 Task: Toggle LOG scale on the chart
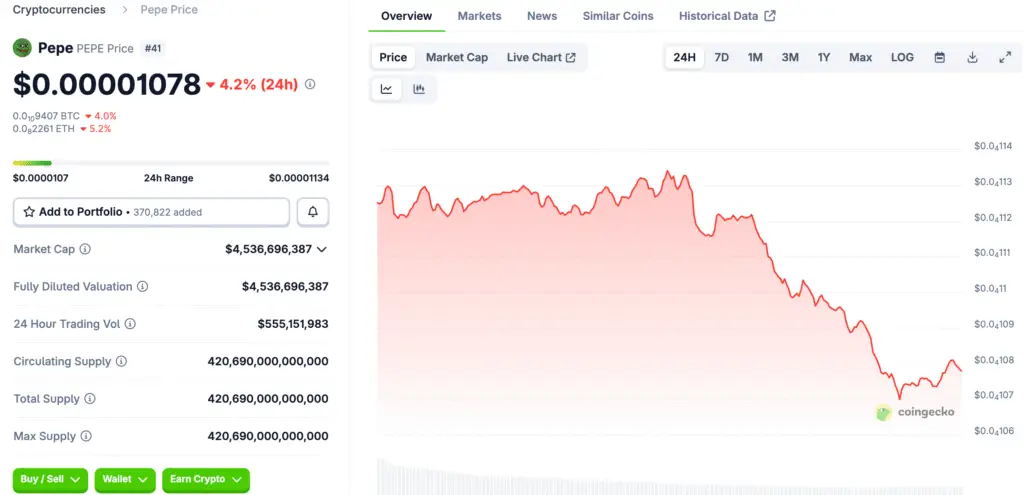(903, 57)
